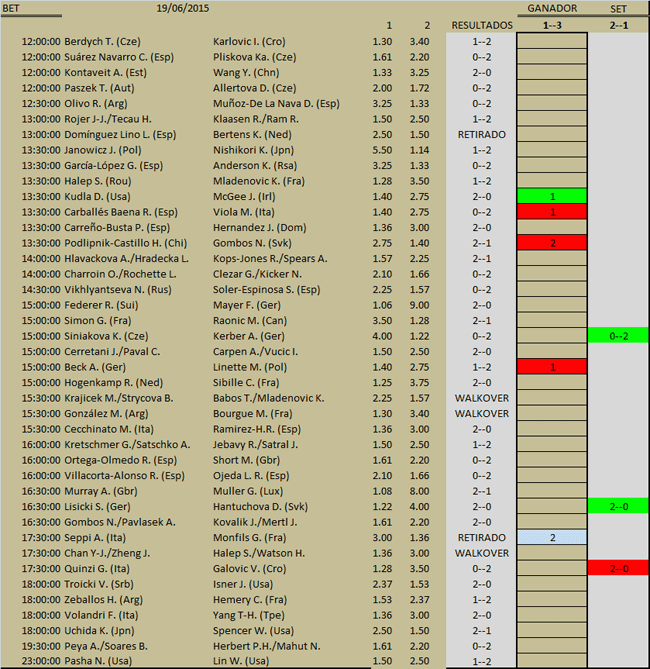Viewport: 650px width, 669px height.
Task: Click green SET cell 2--0 in Lisicki row
Action: [x=618, y=506]
